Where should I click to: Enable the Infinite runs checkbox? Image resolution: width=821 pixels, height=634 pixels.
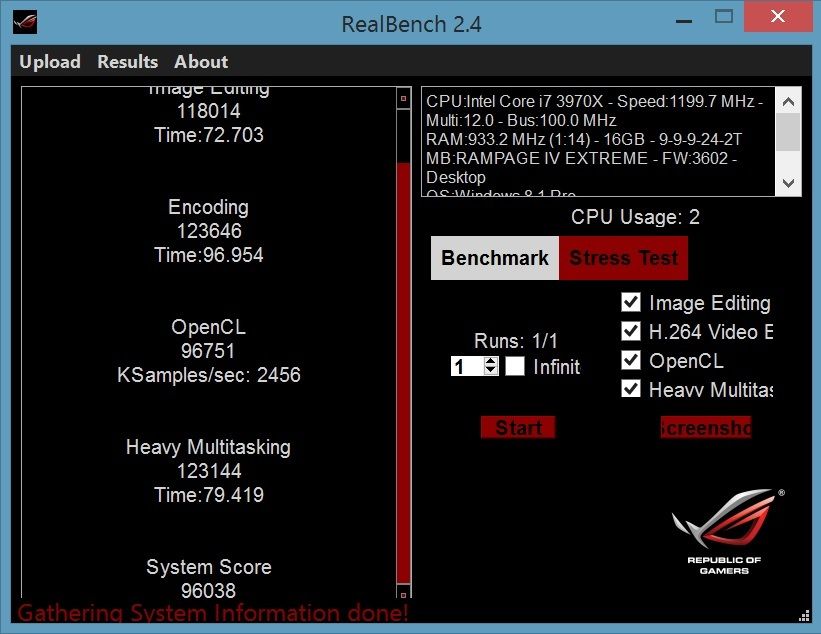coord(515,366)
